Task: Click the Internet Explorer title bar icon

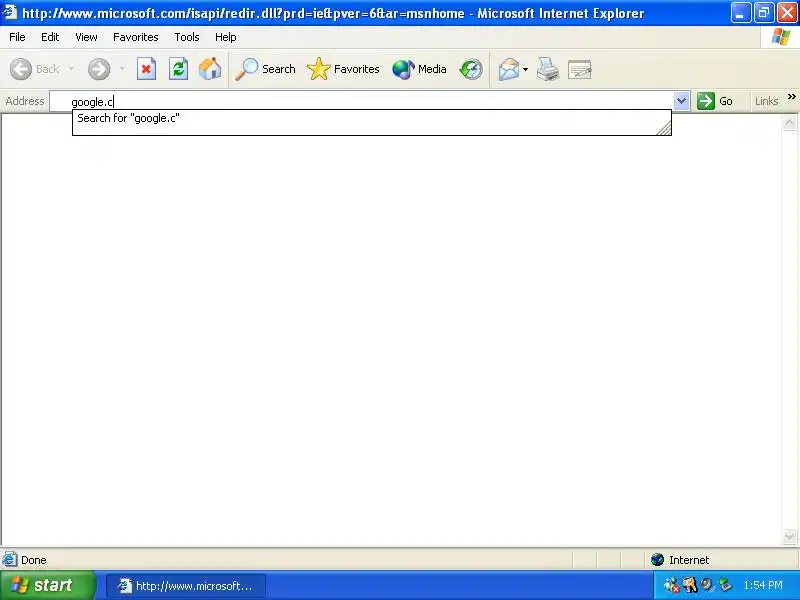Action: (x=10, y=12)
